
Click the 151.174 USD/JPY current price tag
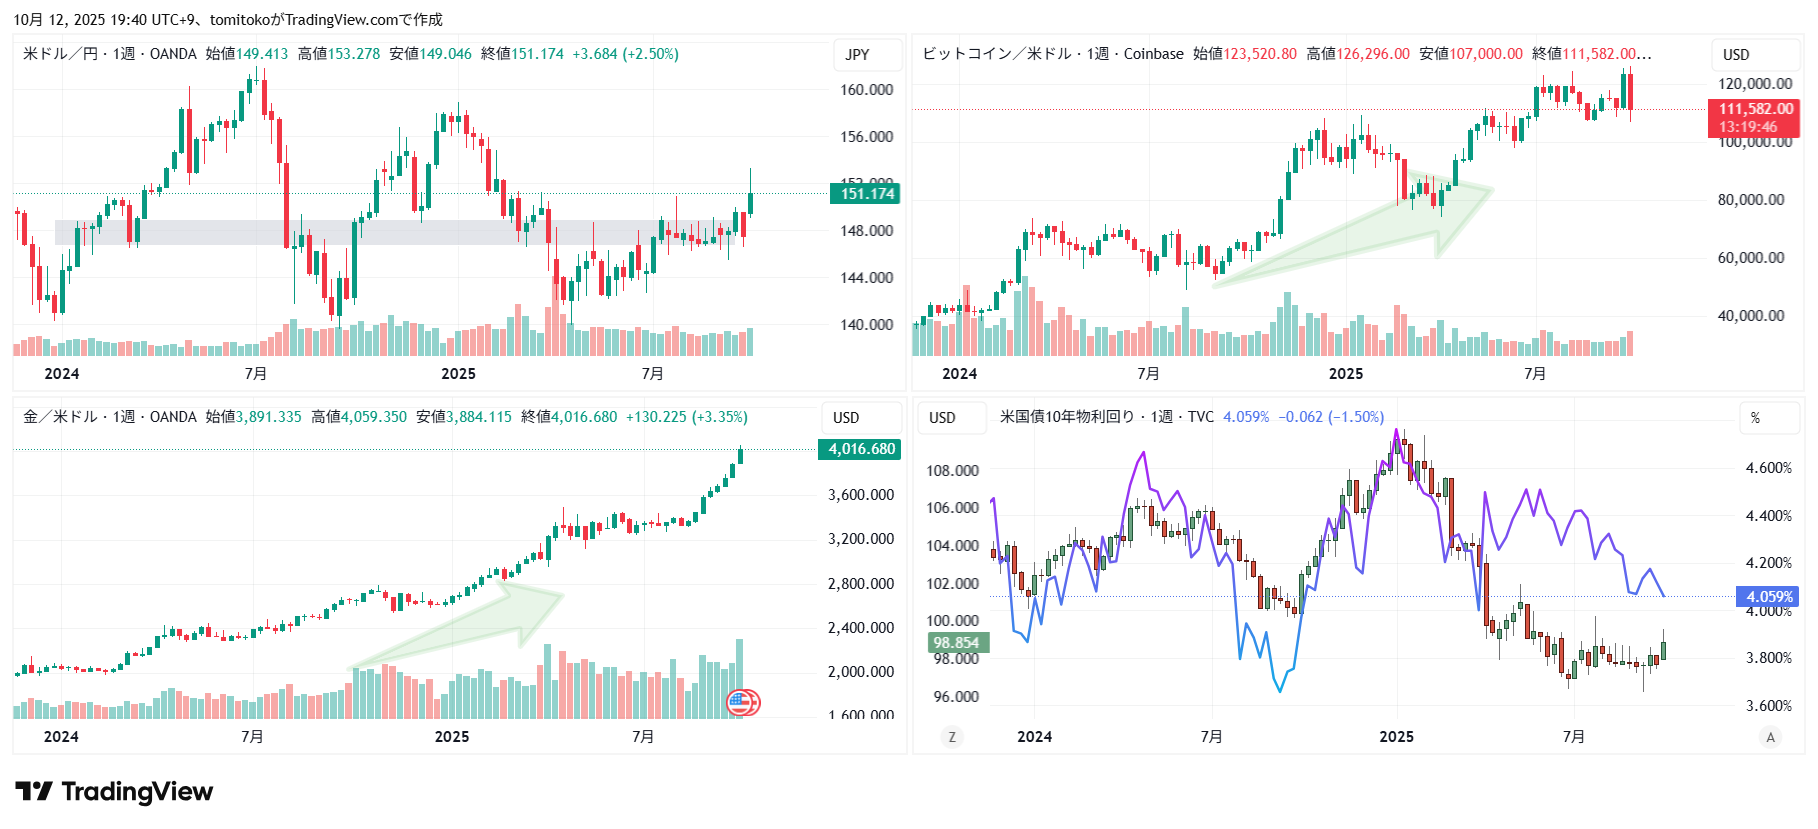tap(865, 194)
